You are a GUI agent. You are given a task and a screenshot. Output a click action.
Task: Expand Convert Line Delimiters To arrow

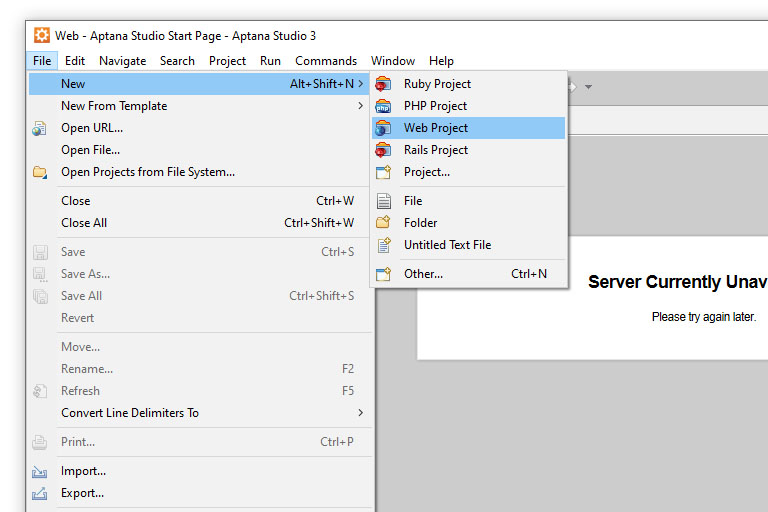coord(361,413)
